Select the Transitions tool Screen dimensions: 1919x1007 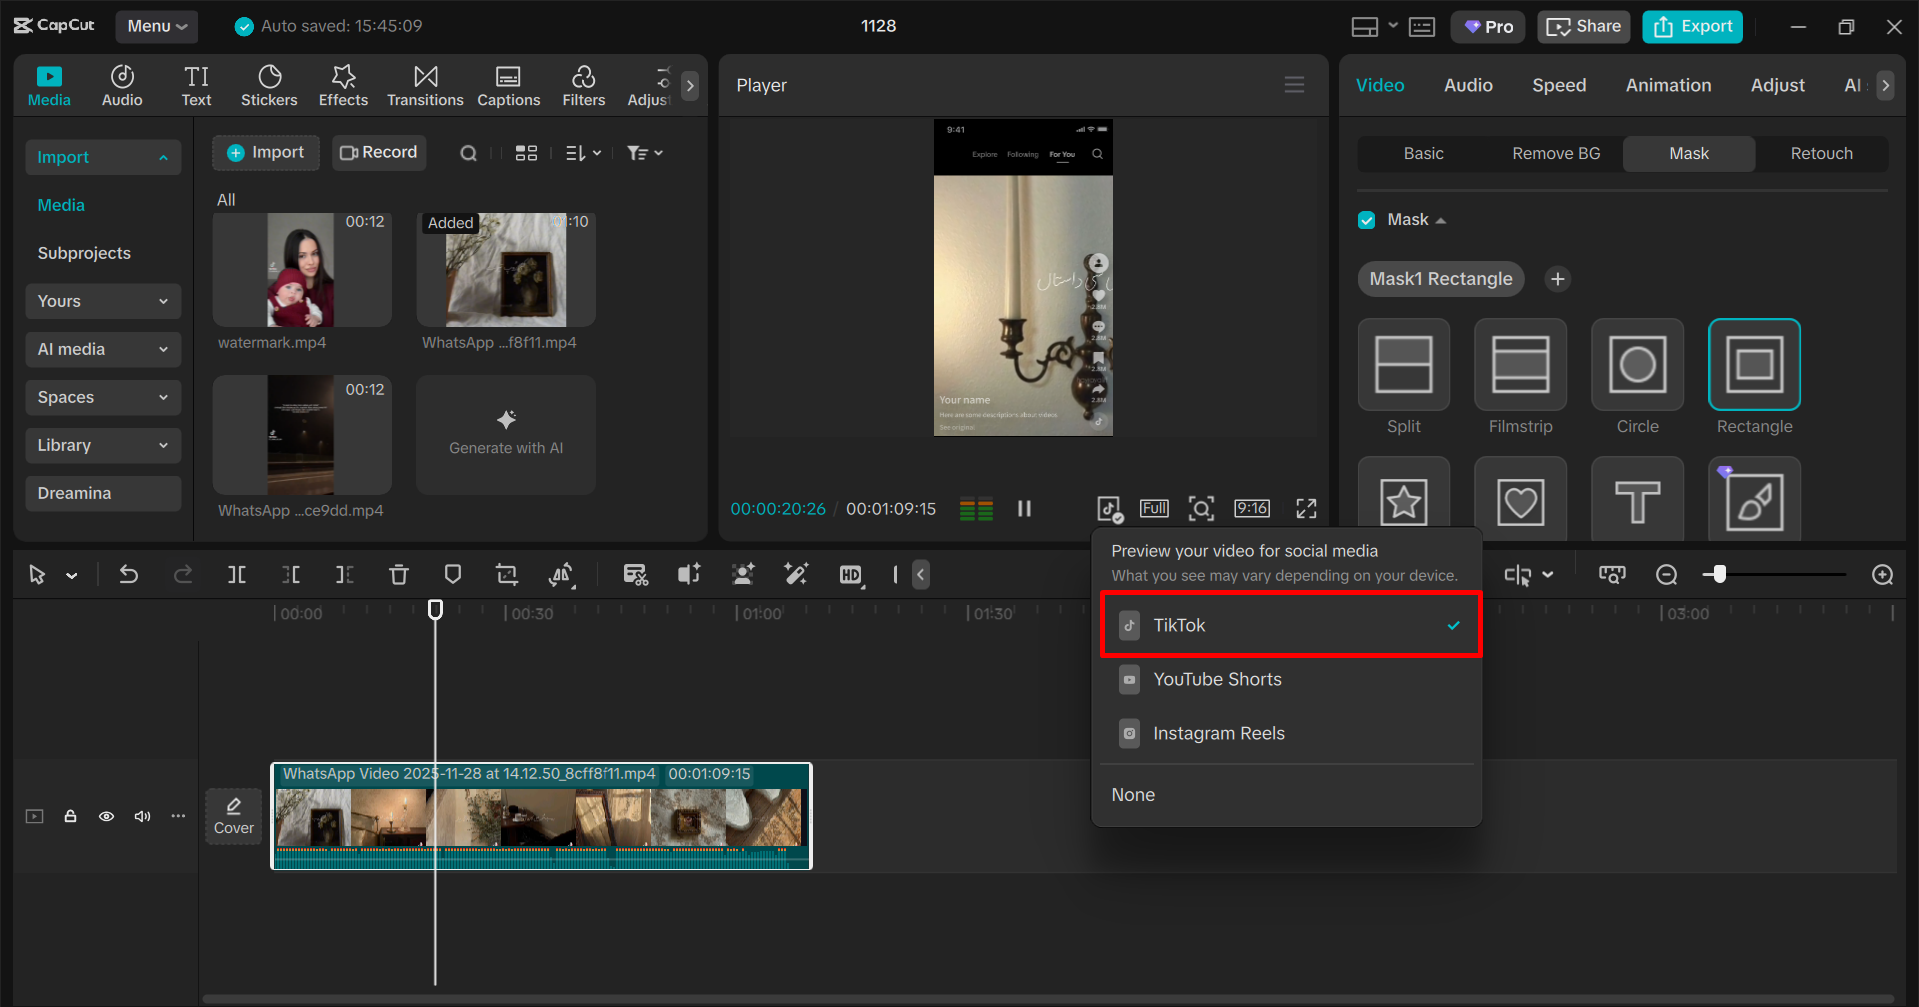point(425,85)
